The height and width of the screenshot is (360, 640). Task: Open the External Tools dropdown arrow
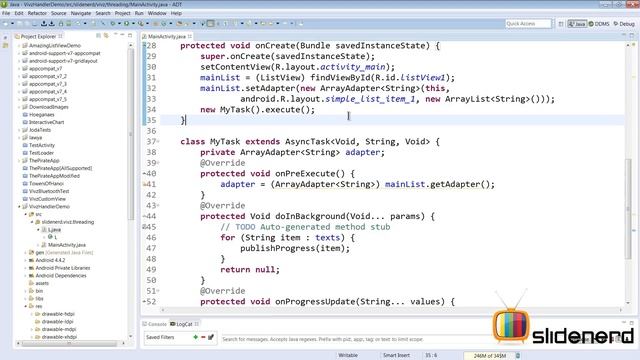(x=147, y=23)
